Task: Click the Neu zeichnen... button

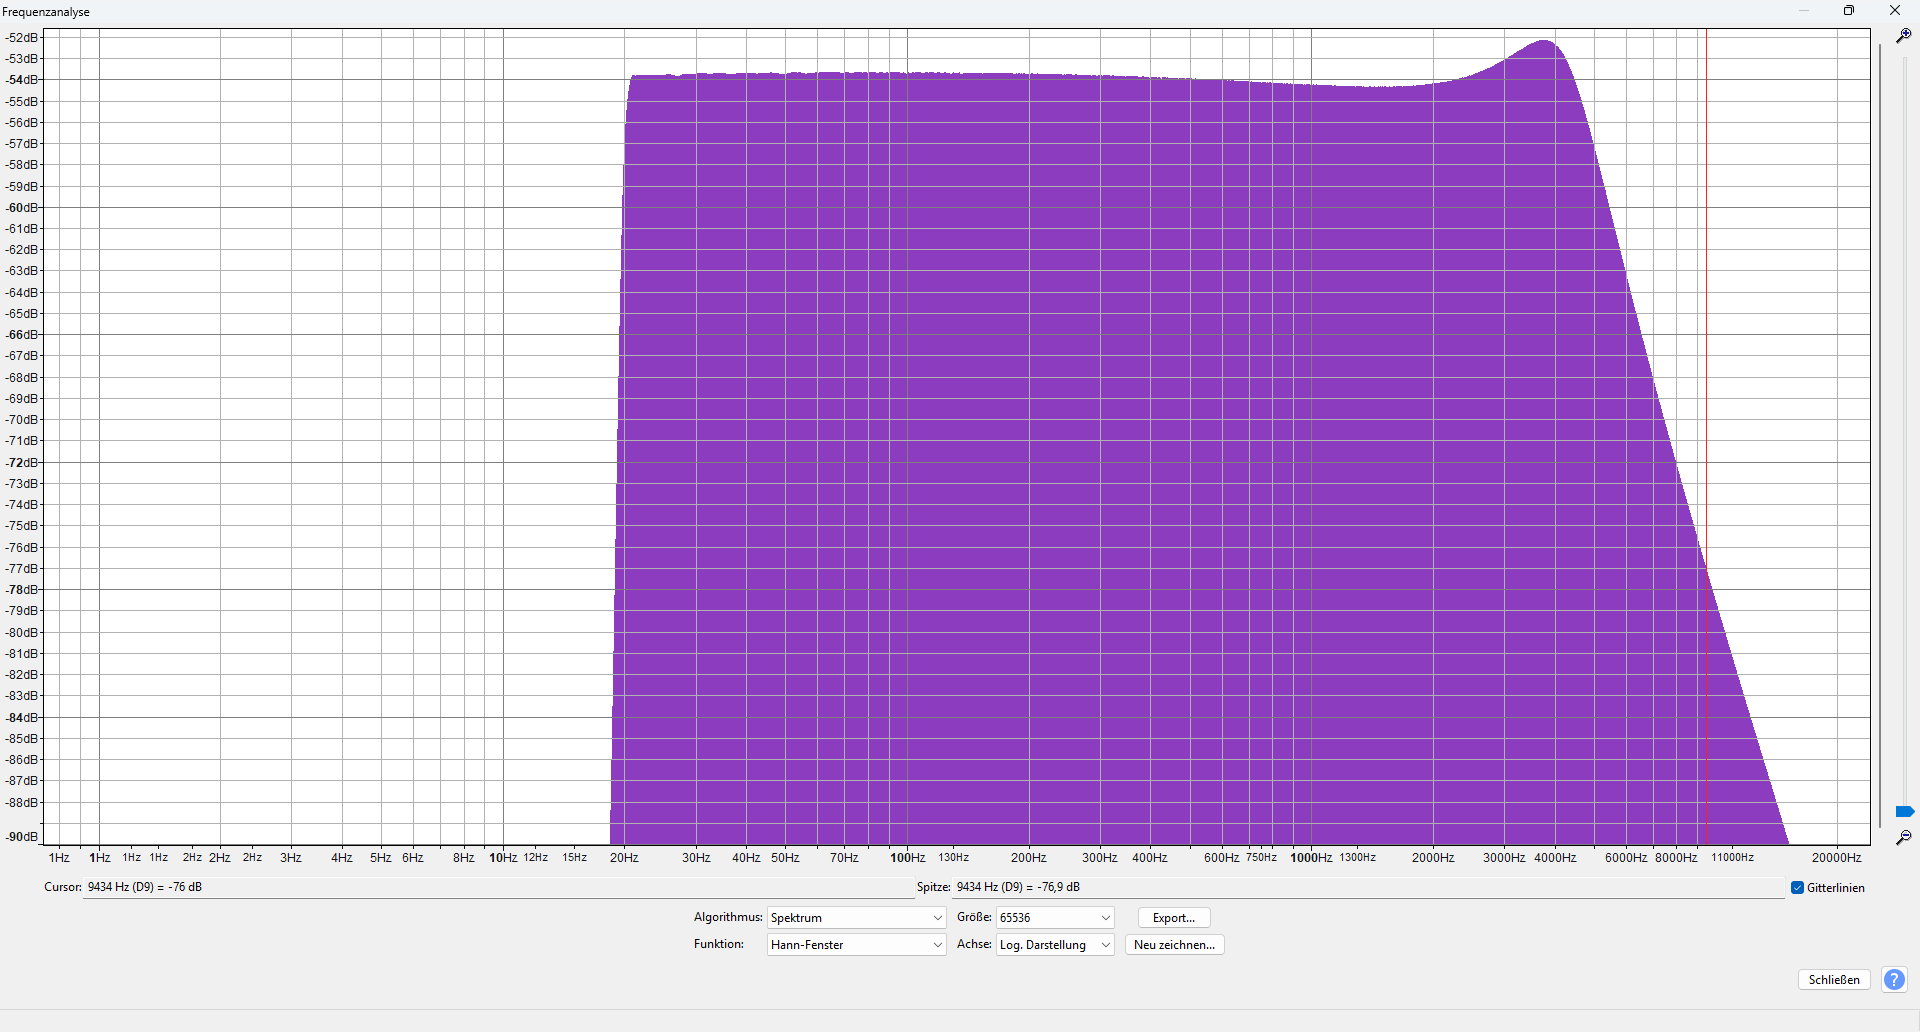Action: (x=1174, y=945)
